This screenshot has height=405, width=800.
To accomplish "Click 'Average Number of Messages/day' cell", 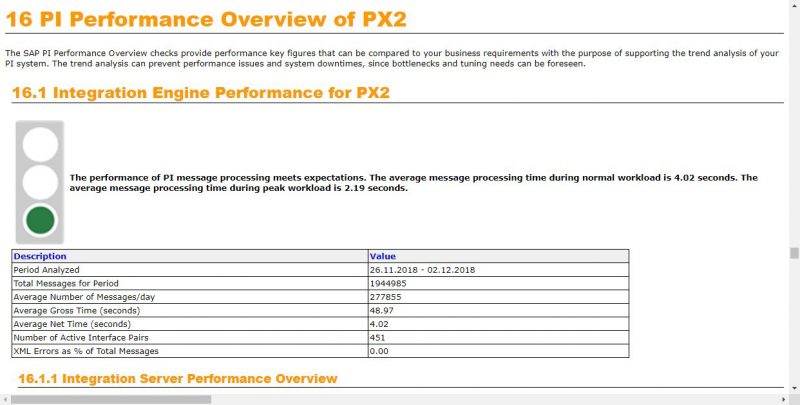I will (190, 297).
